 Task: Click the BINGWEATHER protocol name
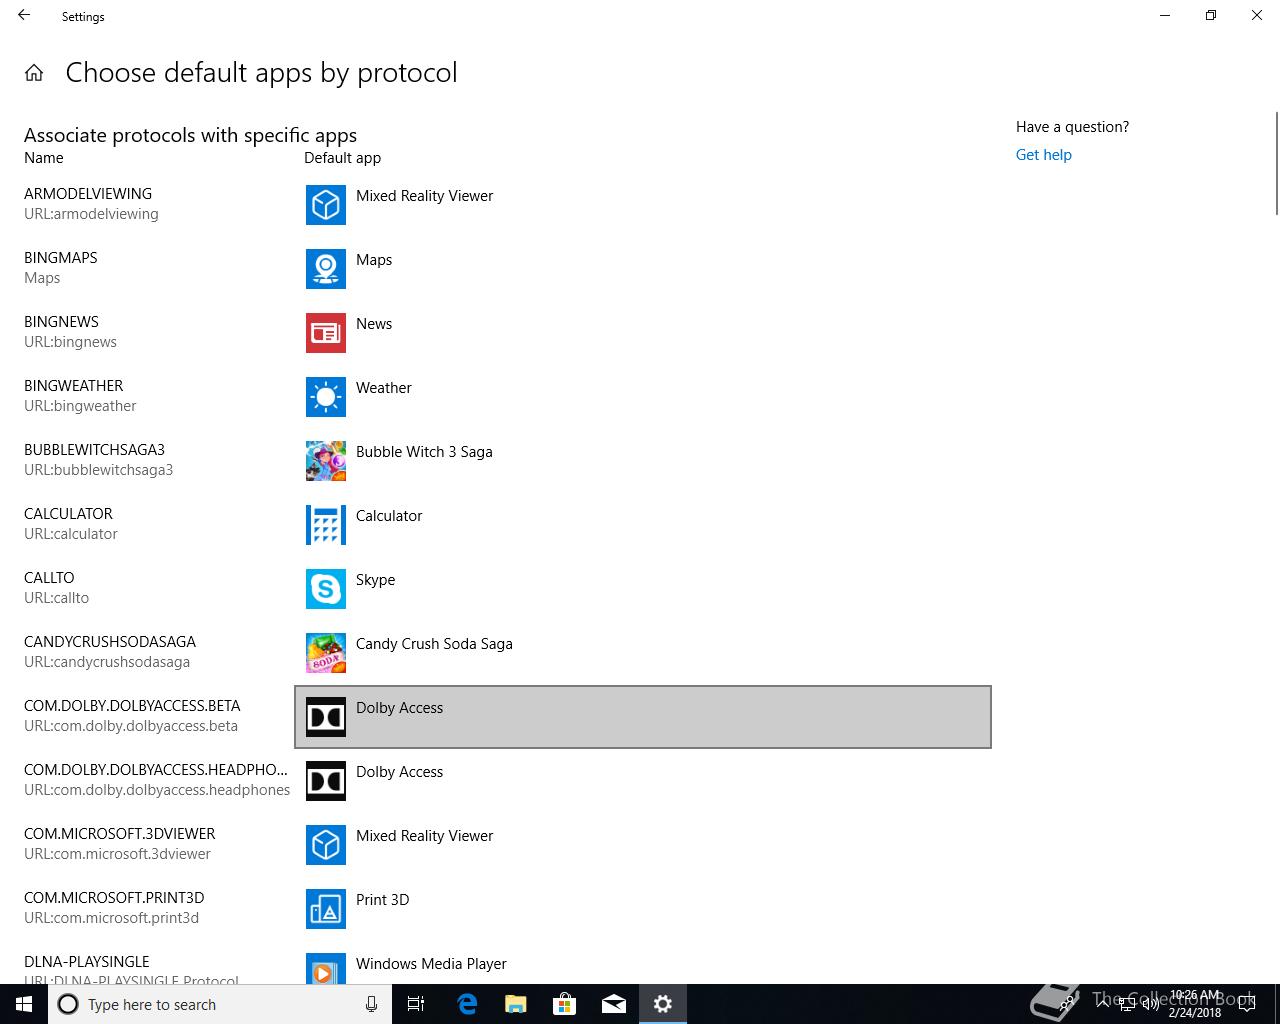[74, 386]
